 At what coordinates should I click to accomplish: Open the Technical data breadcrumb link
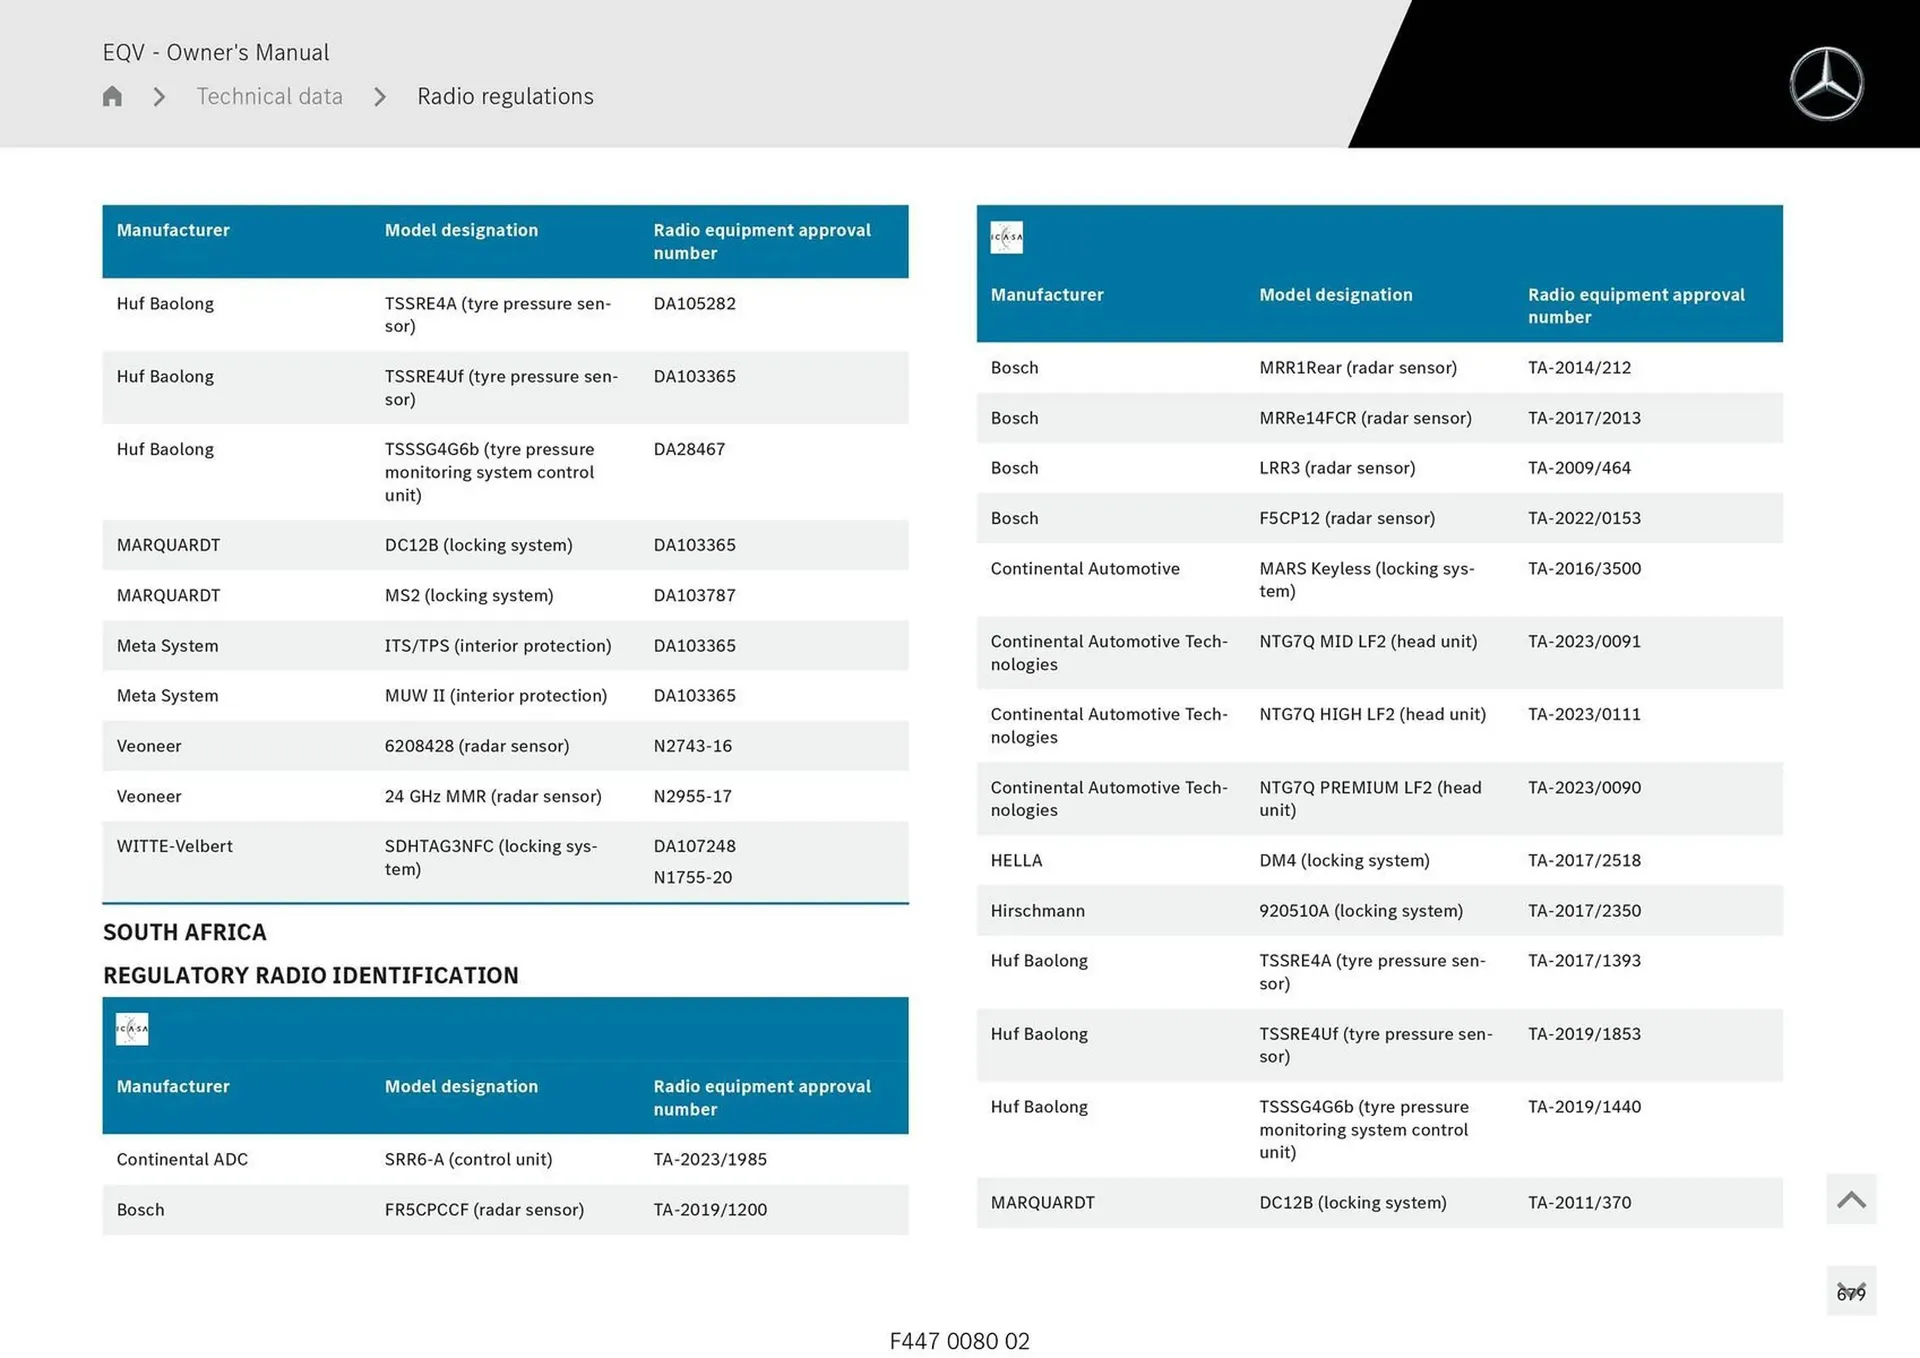[x=269, y=96]
